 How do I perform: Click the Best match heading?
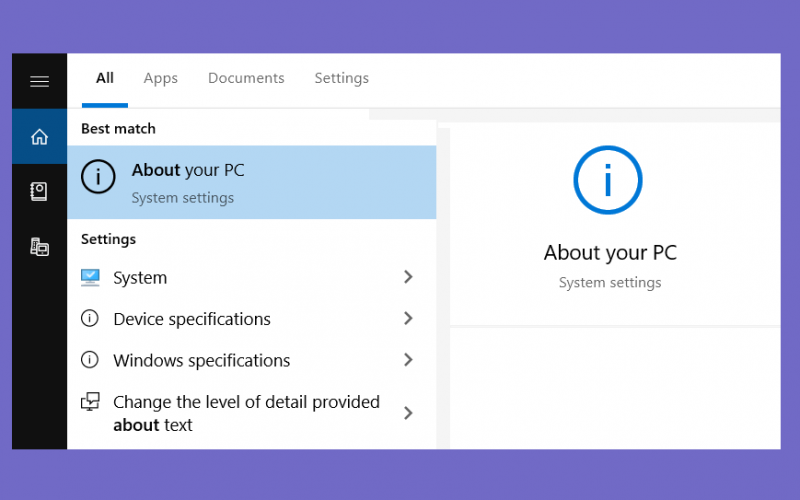(118, 129)
